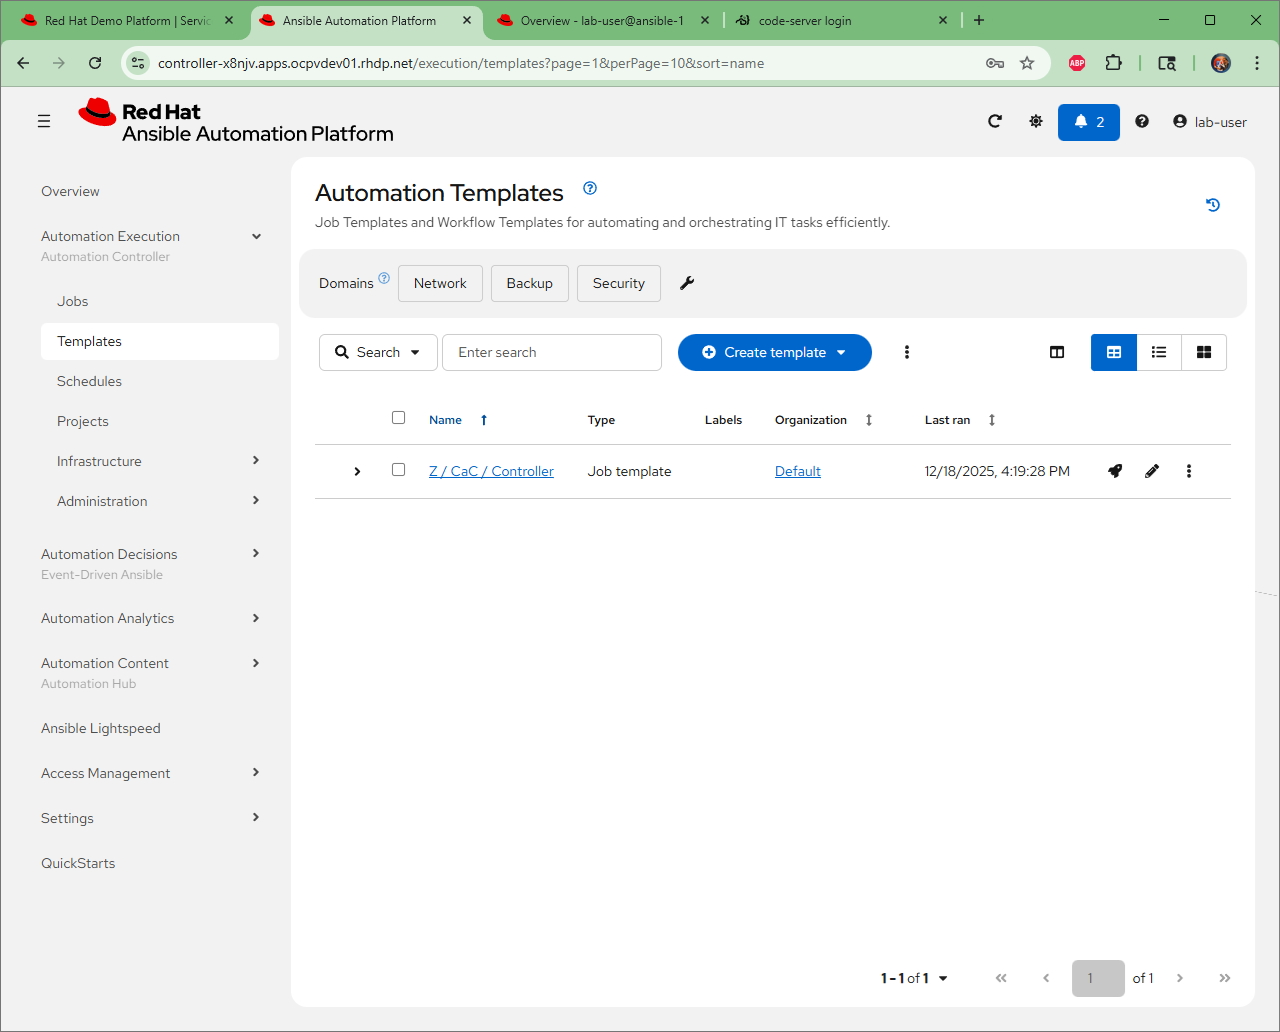Screen dimensions: 1280x1032
Task: Open the lab-user account menu
Action: [1210, 122]
